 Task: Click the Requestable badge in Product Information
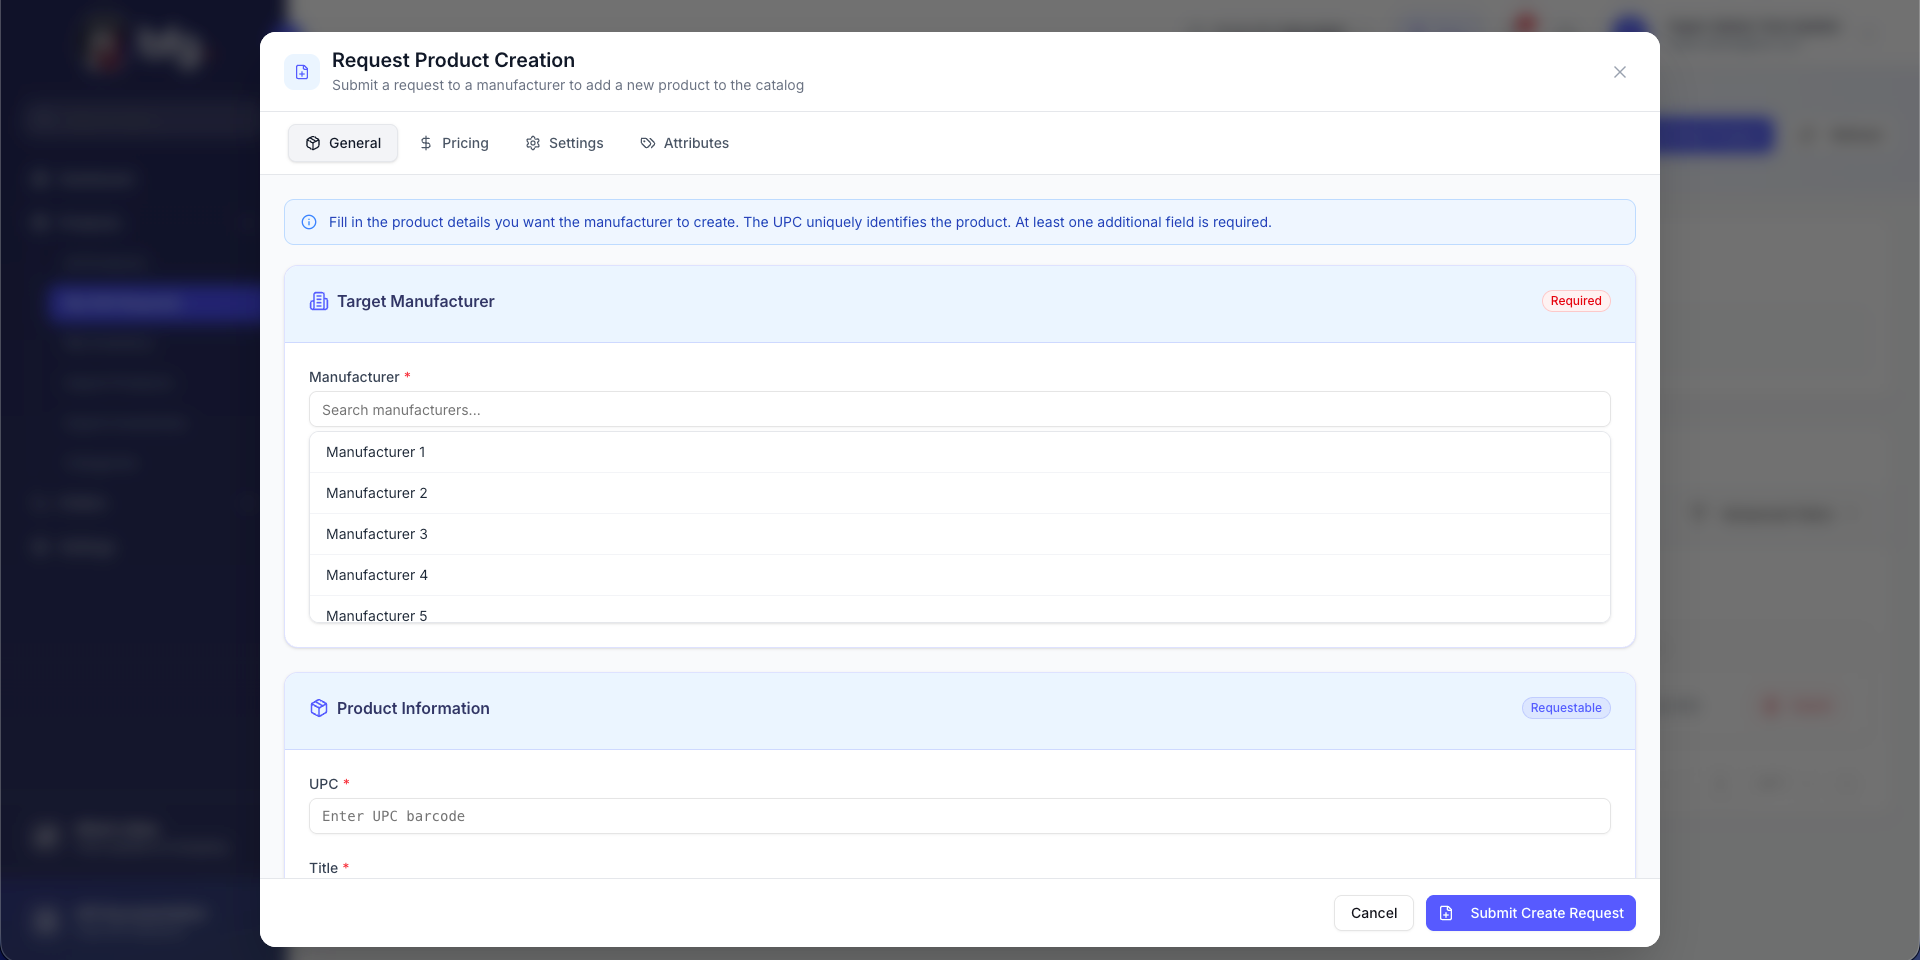pyautogui.click(x=1565, y=708)
